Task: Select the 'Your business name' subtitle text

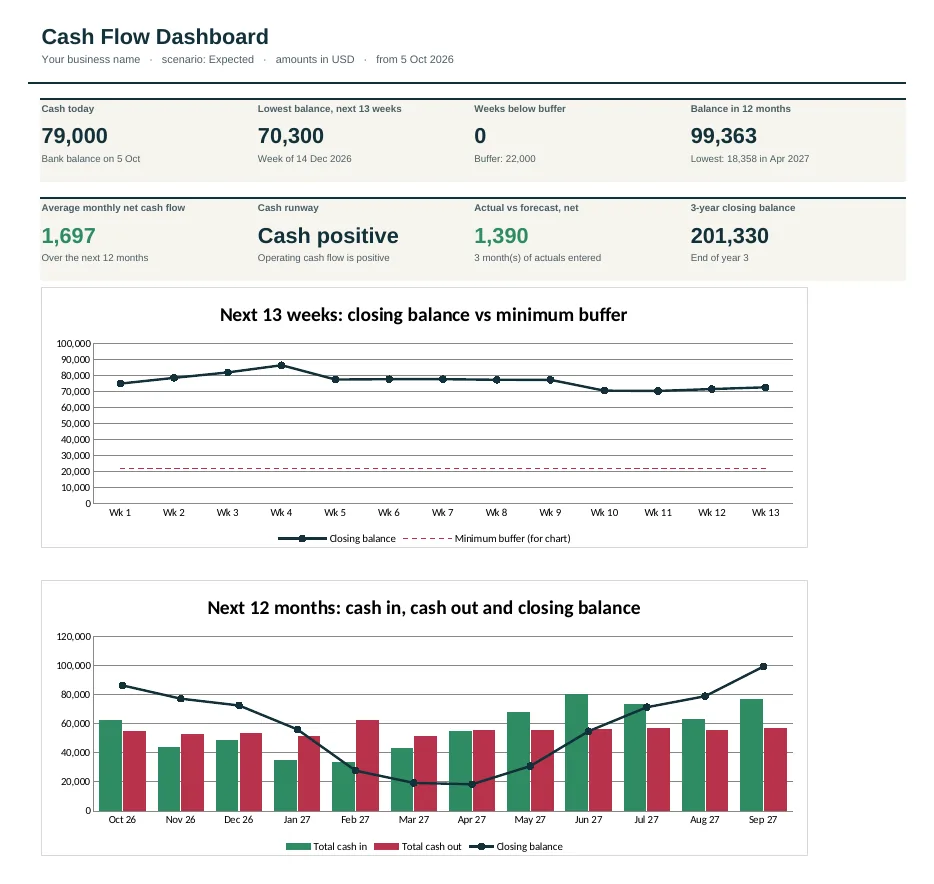Action: coord(91,60)
